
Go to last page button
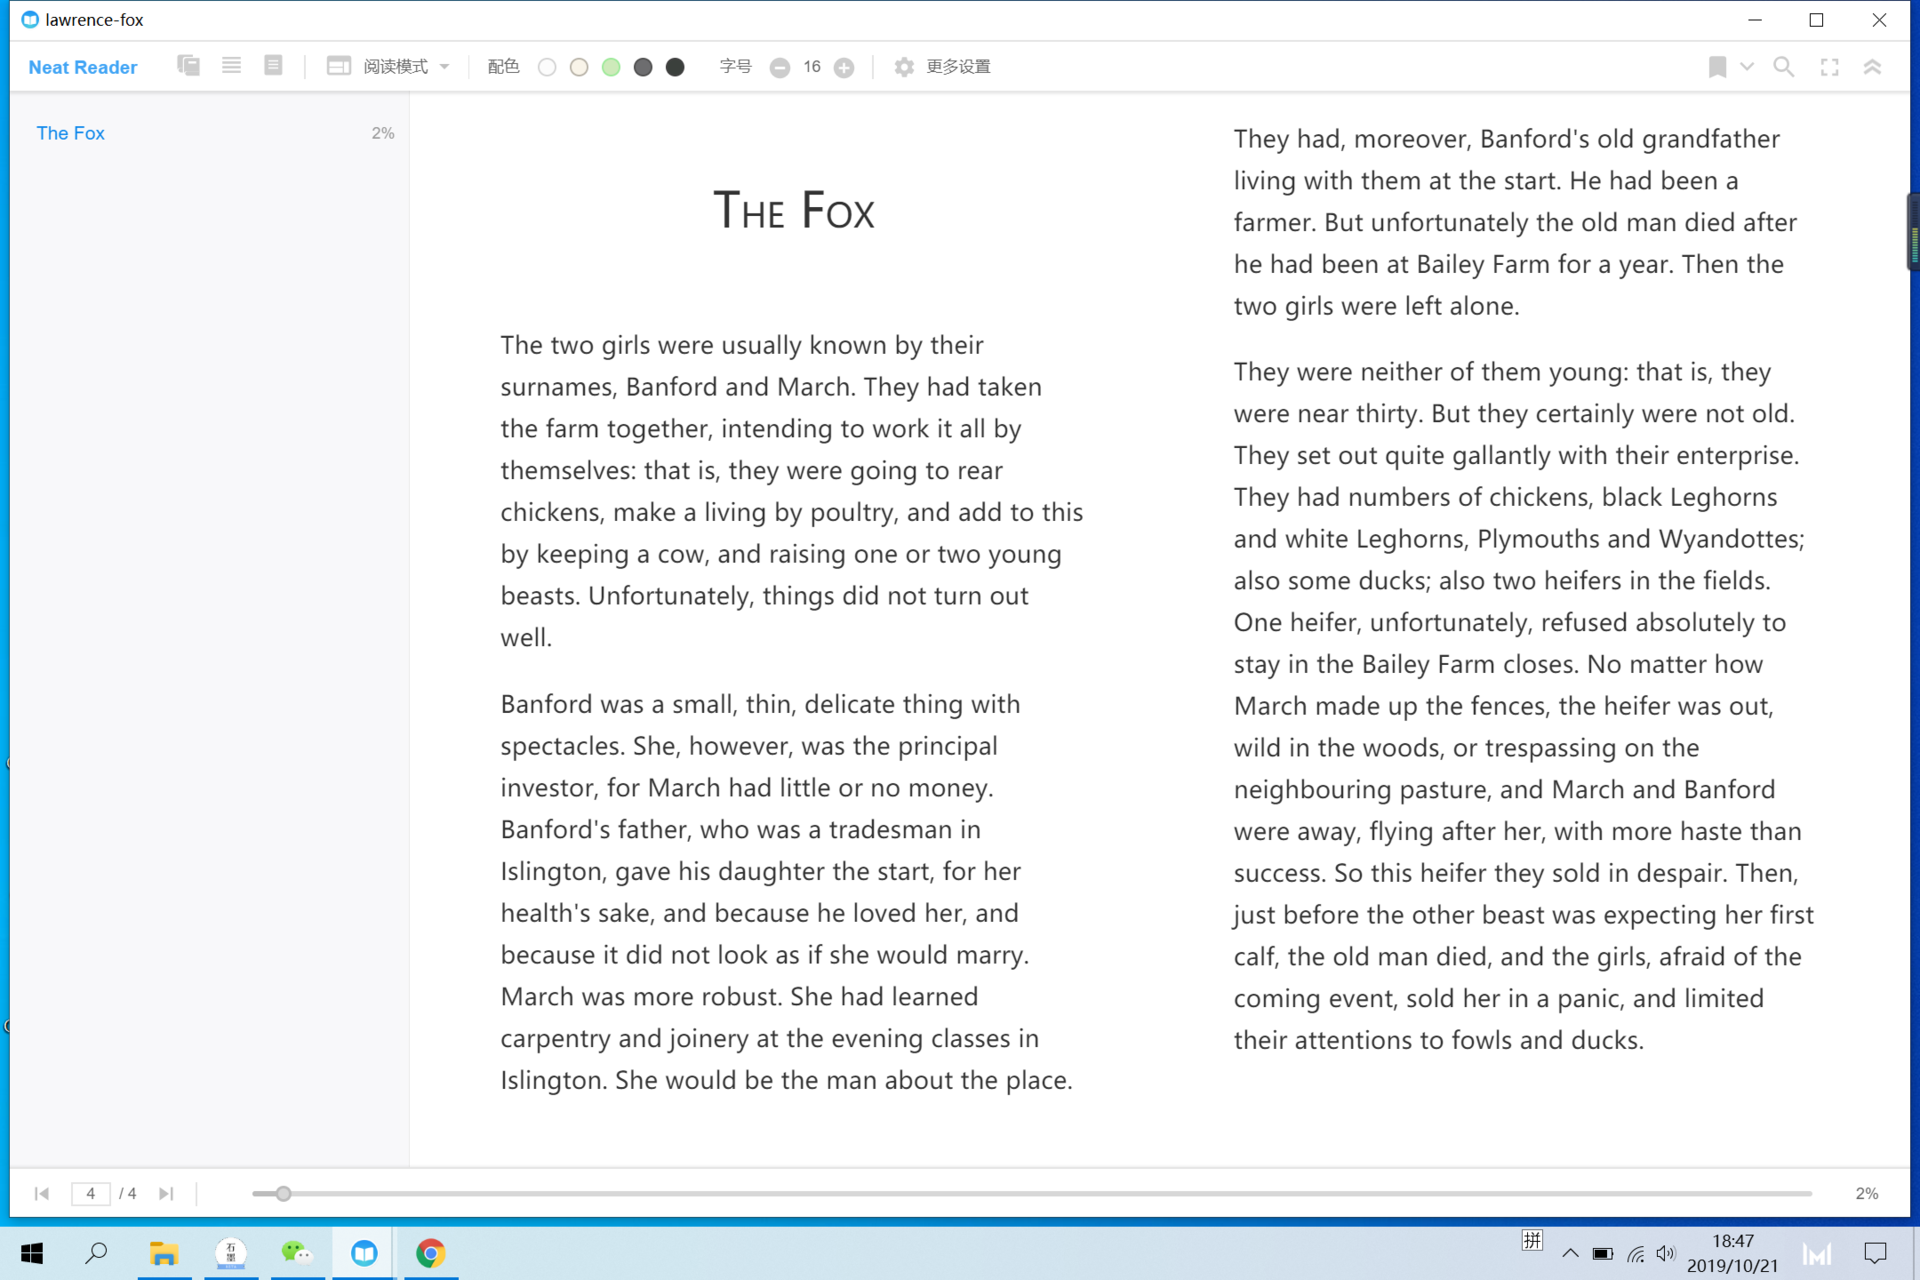pyautogui.click(x=166, y=1193)
